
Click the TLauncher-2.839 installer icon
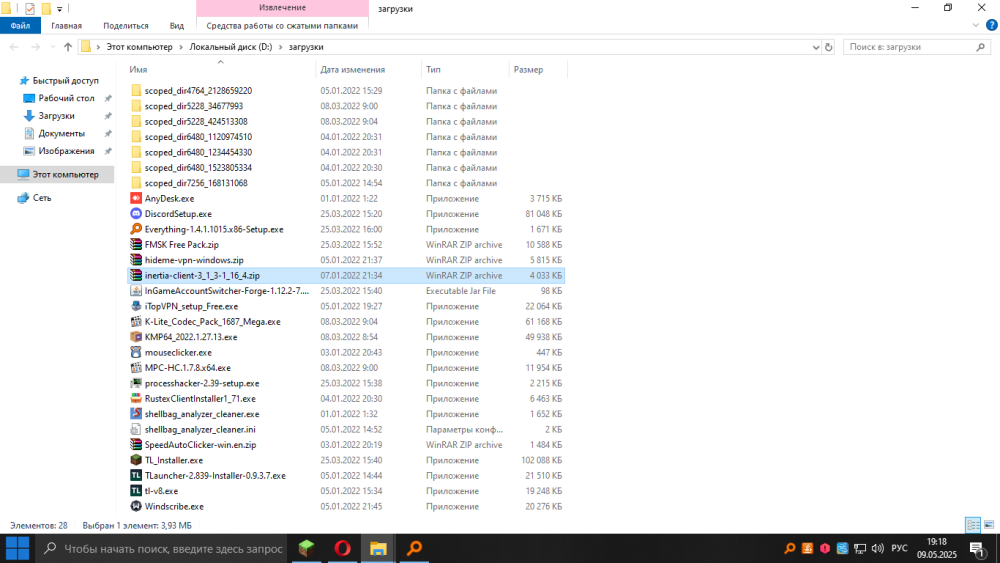[136, 476]
